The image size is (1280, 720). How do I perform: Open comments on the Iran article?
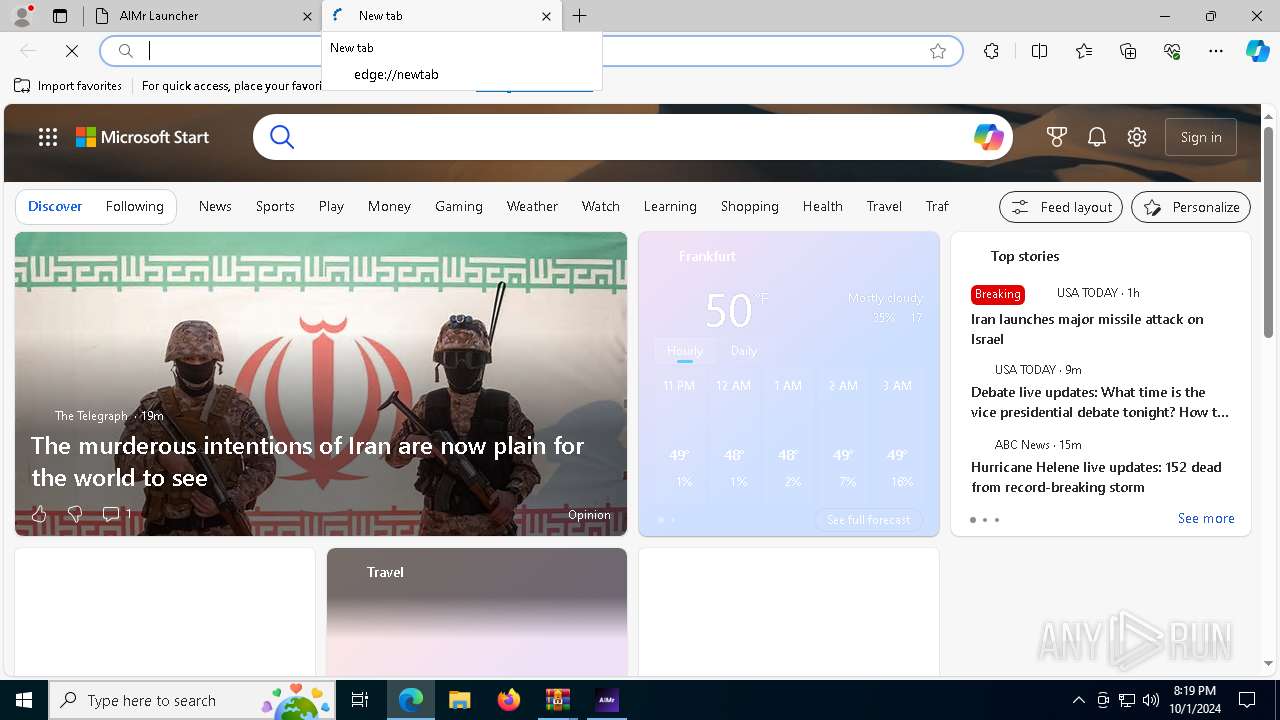click(x=116, y=514)
